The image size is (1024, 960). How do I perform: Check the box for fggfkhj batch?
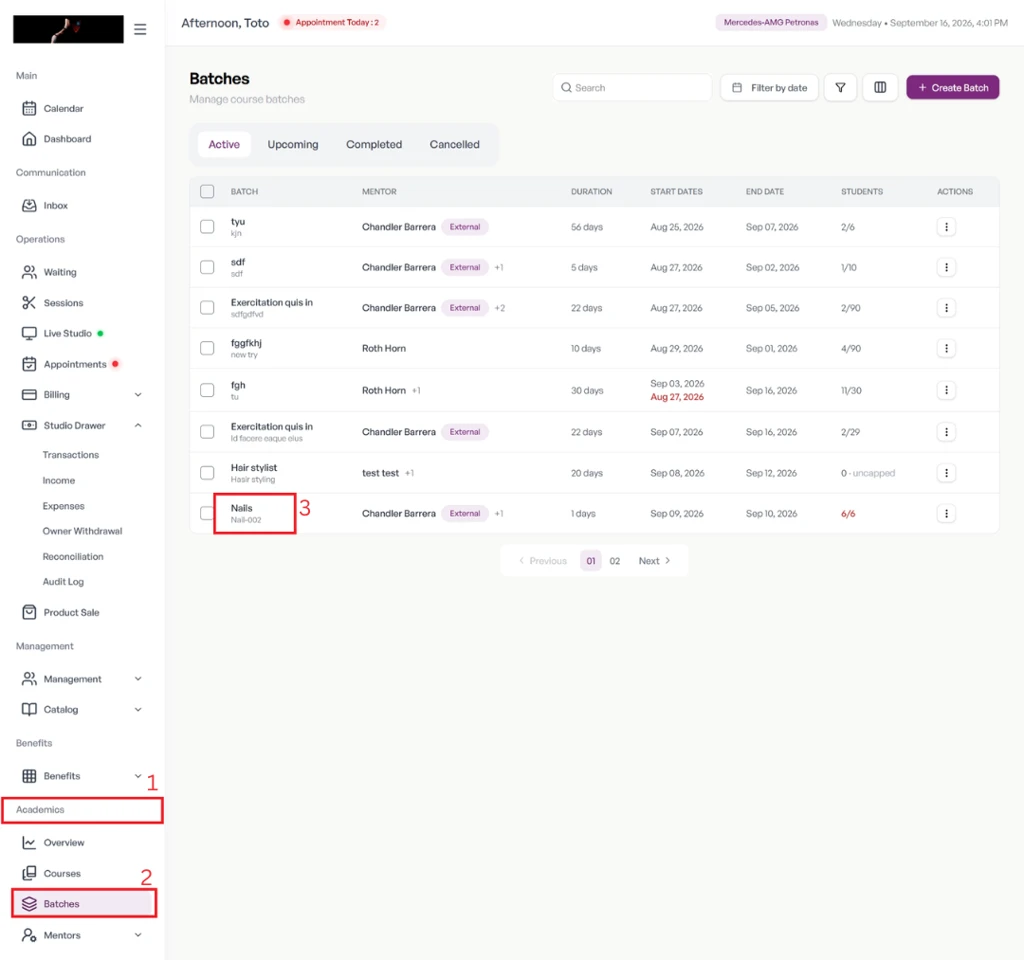pos(207,348)
